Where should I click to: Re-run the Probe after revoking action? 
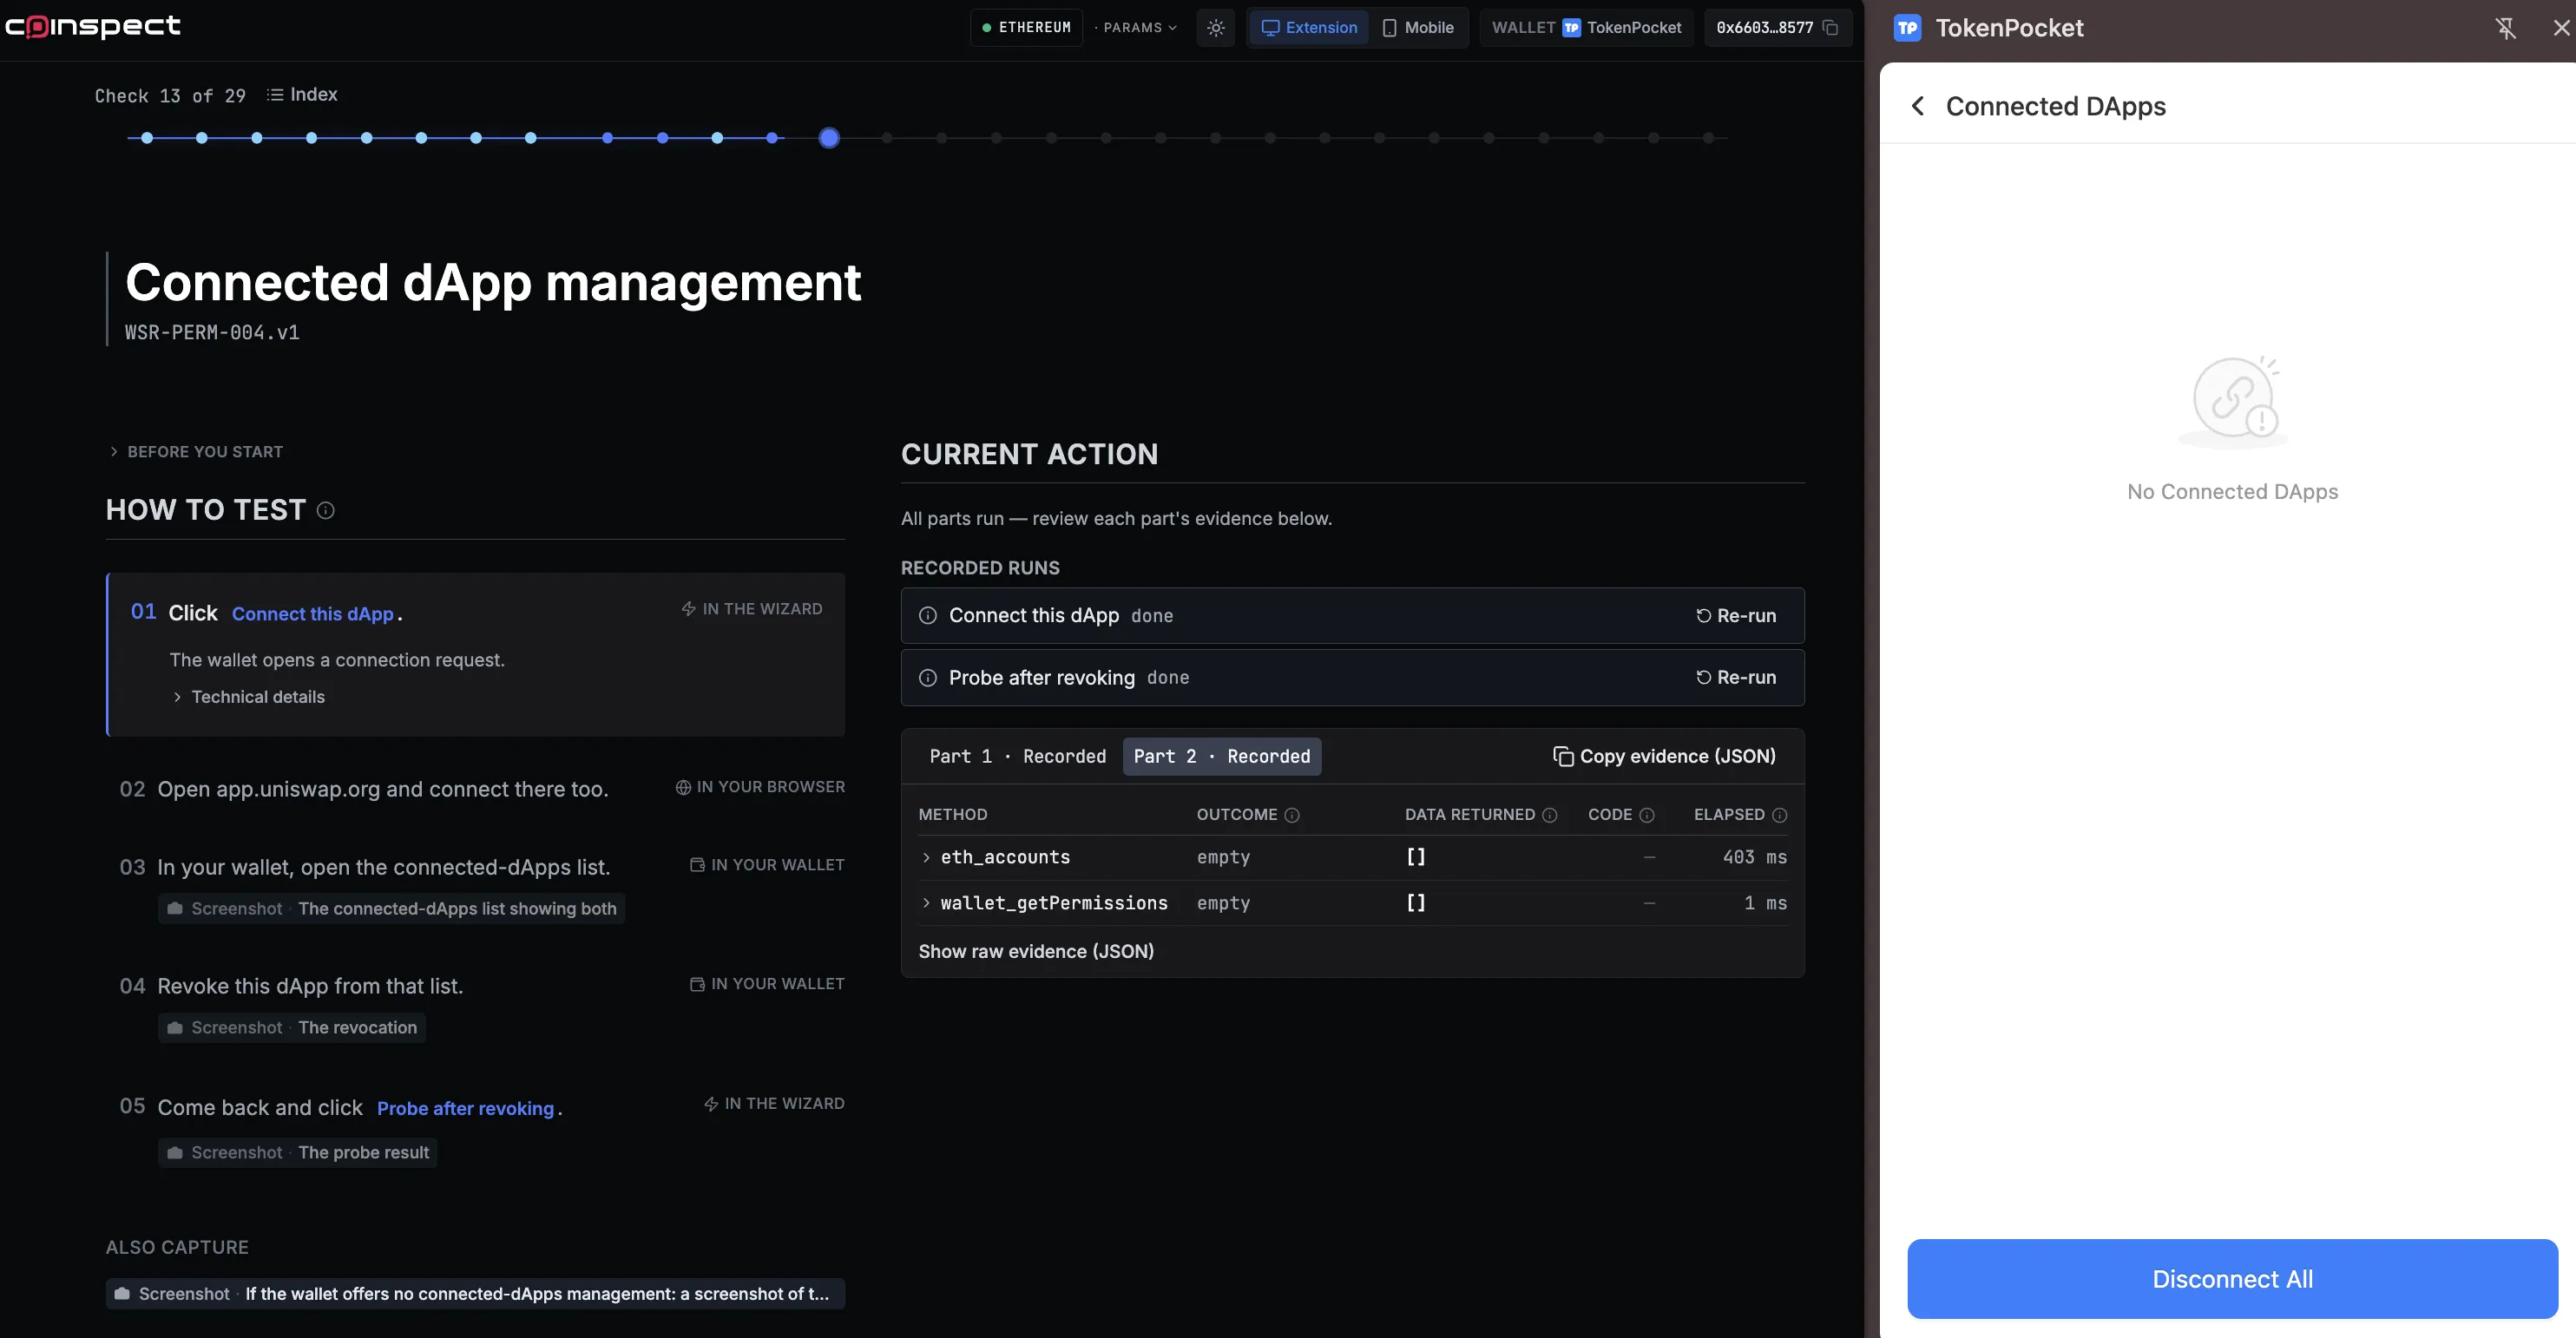(x=1736, y=678)
